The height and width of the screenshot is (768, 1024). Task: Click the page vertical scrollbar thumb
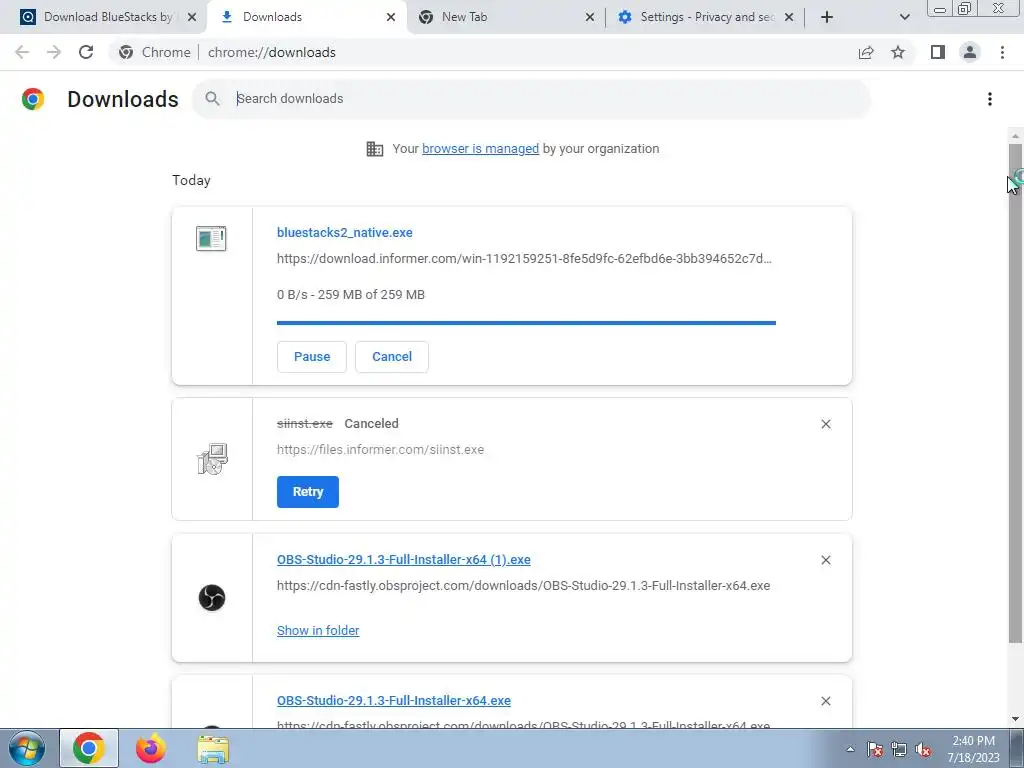pos(1015,392)
